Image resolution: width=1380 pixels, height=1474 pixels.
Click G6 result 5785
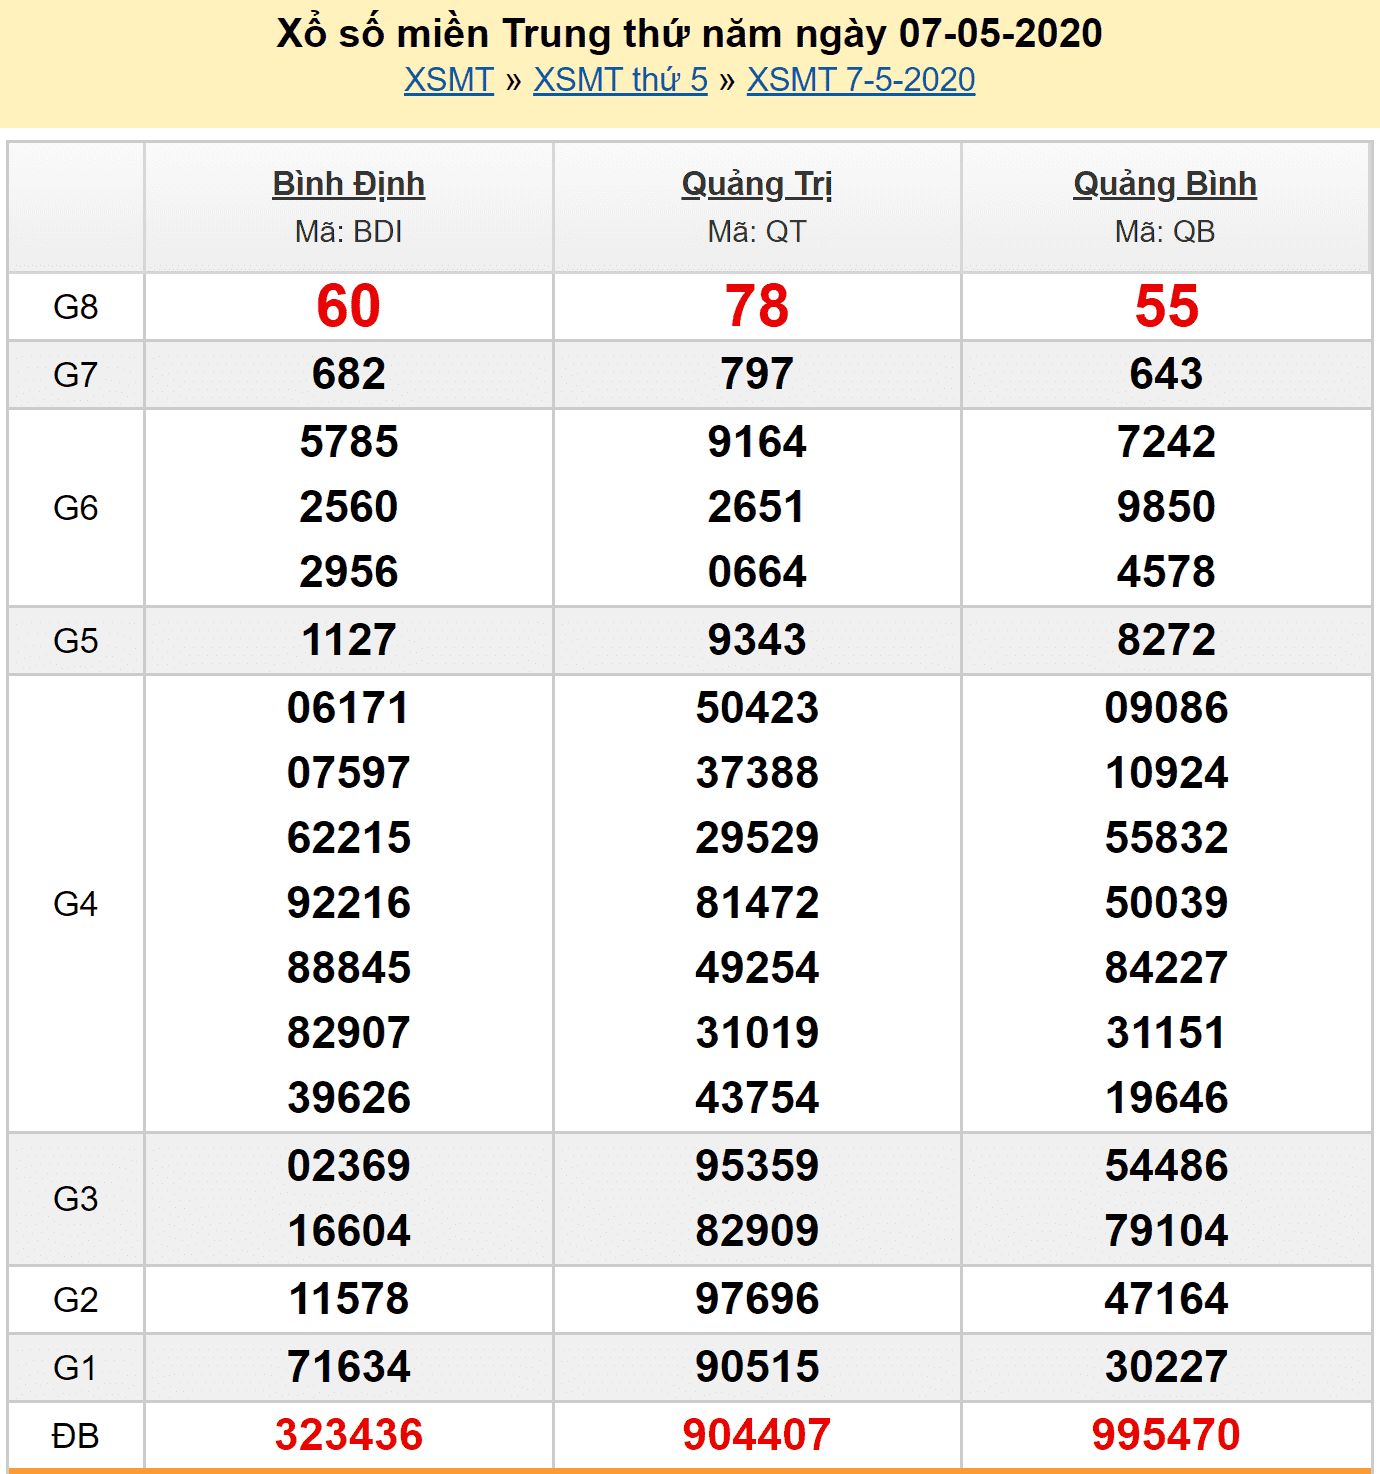(x=349, y=442)
